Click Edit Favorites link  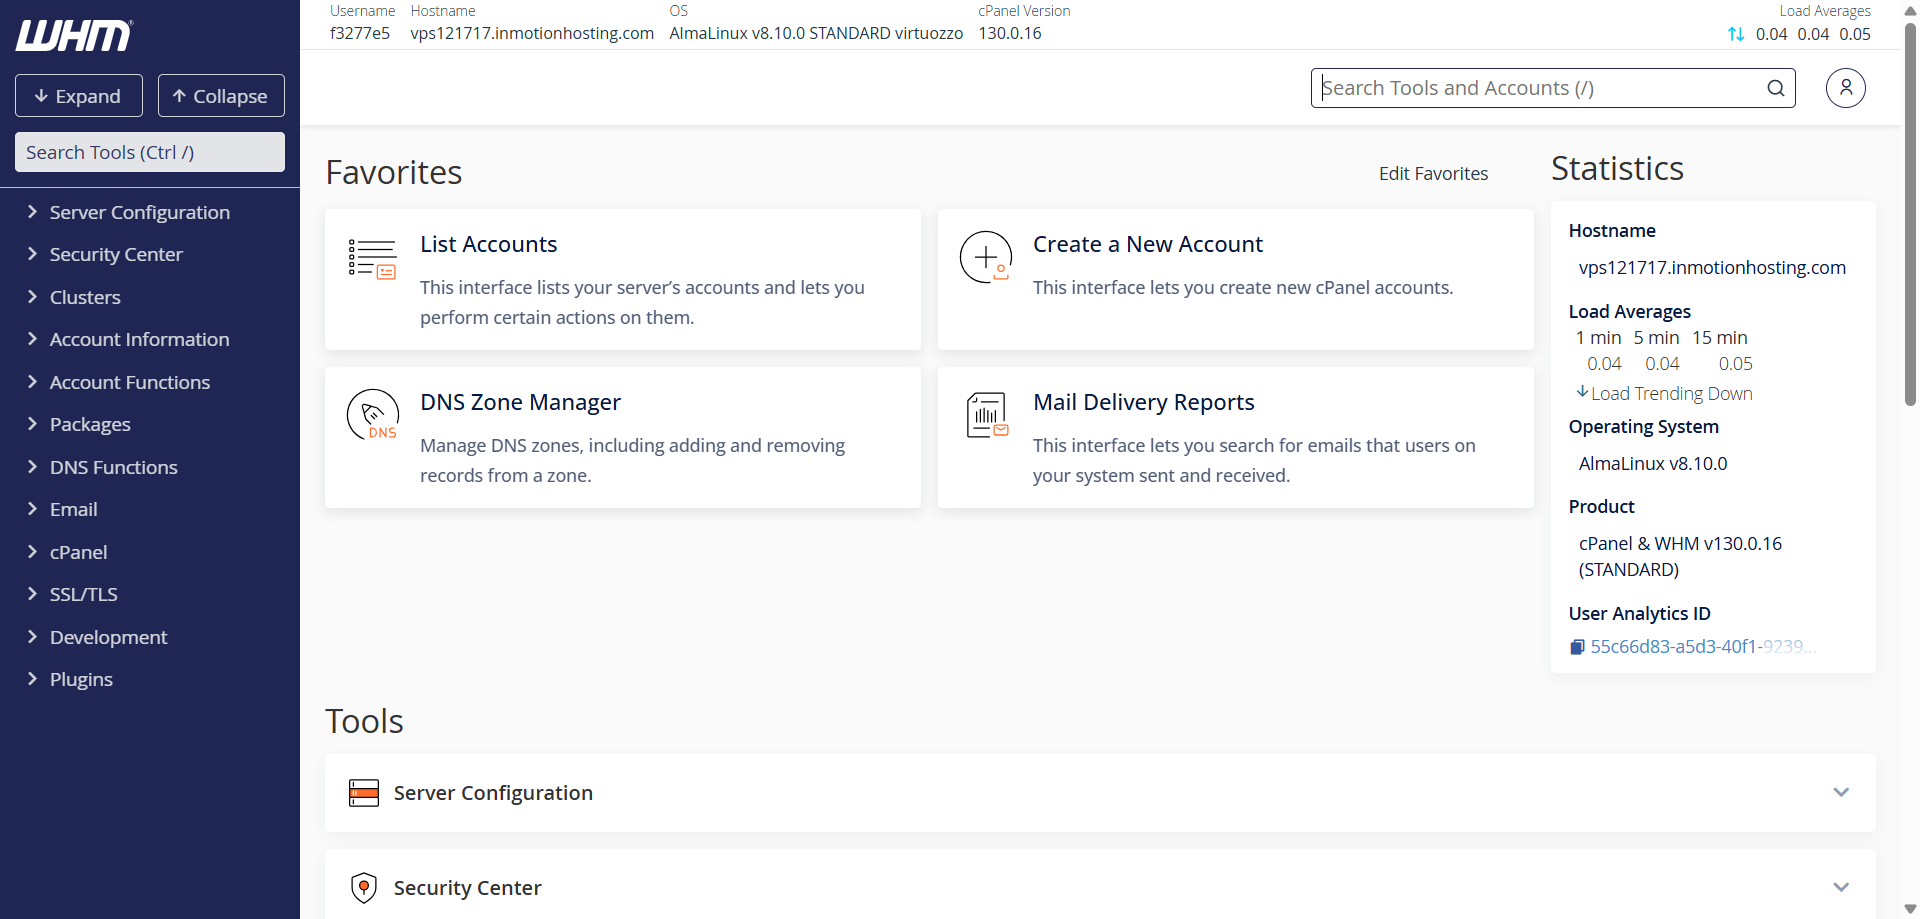(x=1433, y=174)
